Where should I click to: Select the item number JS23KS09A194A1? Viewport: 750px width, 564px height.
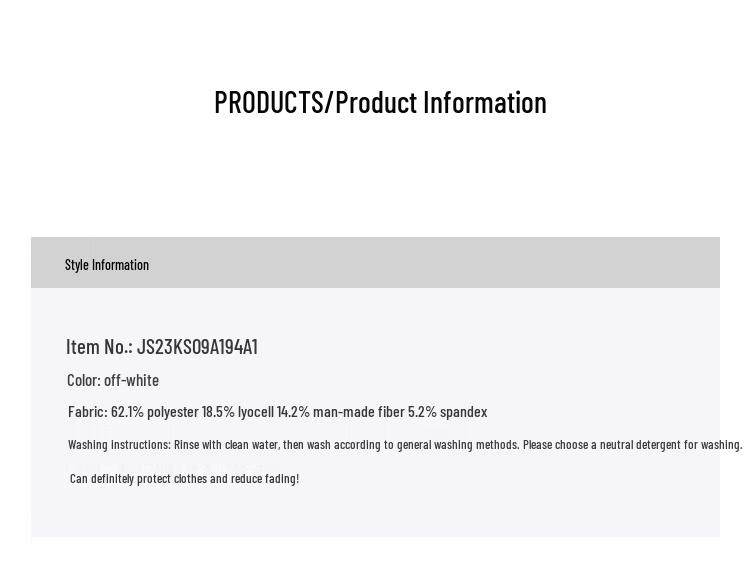[197, 347]
